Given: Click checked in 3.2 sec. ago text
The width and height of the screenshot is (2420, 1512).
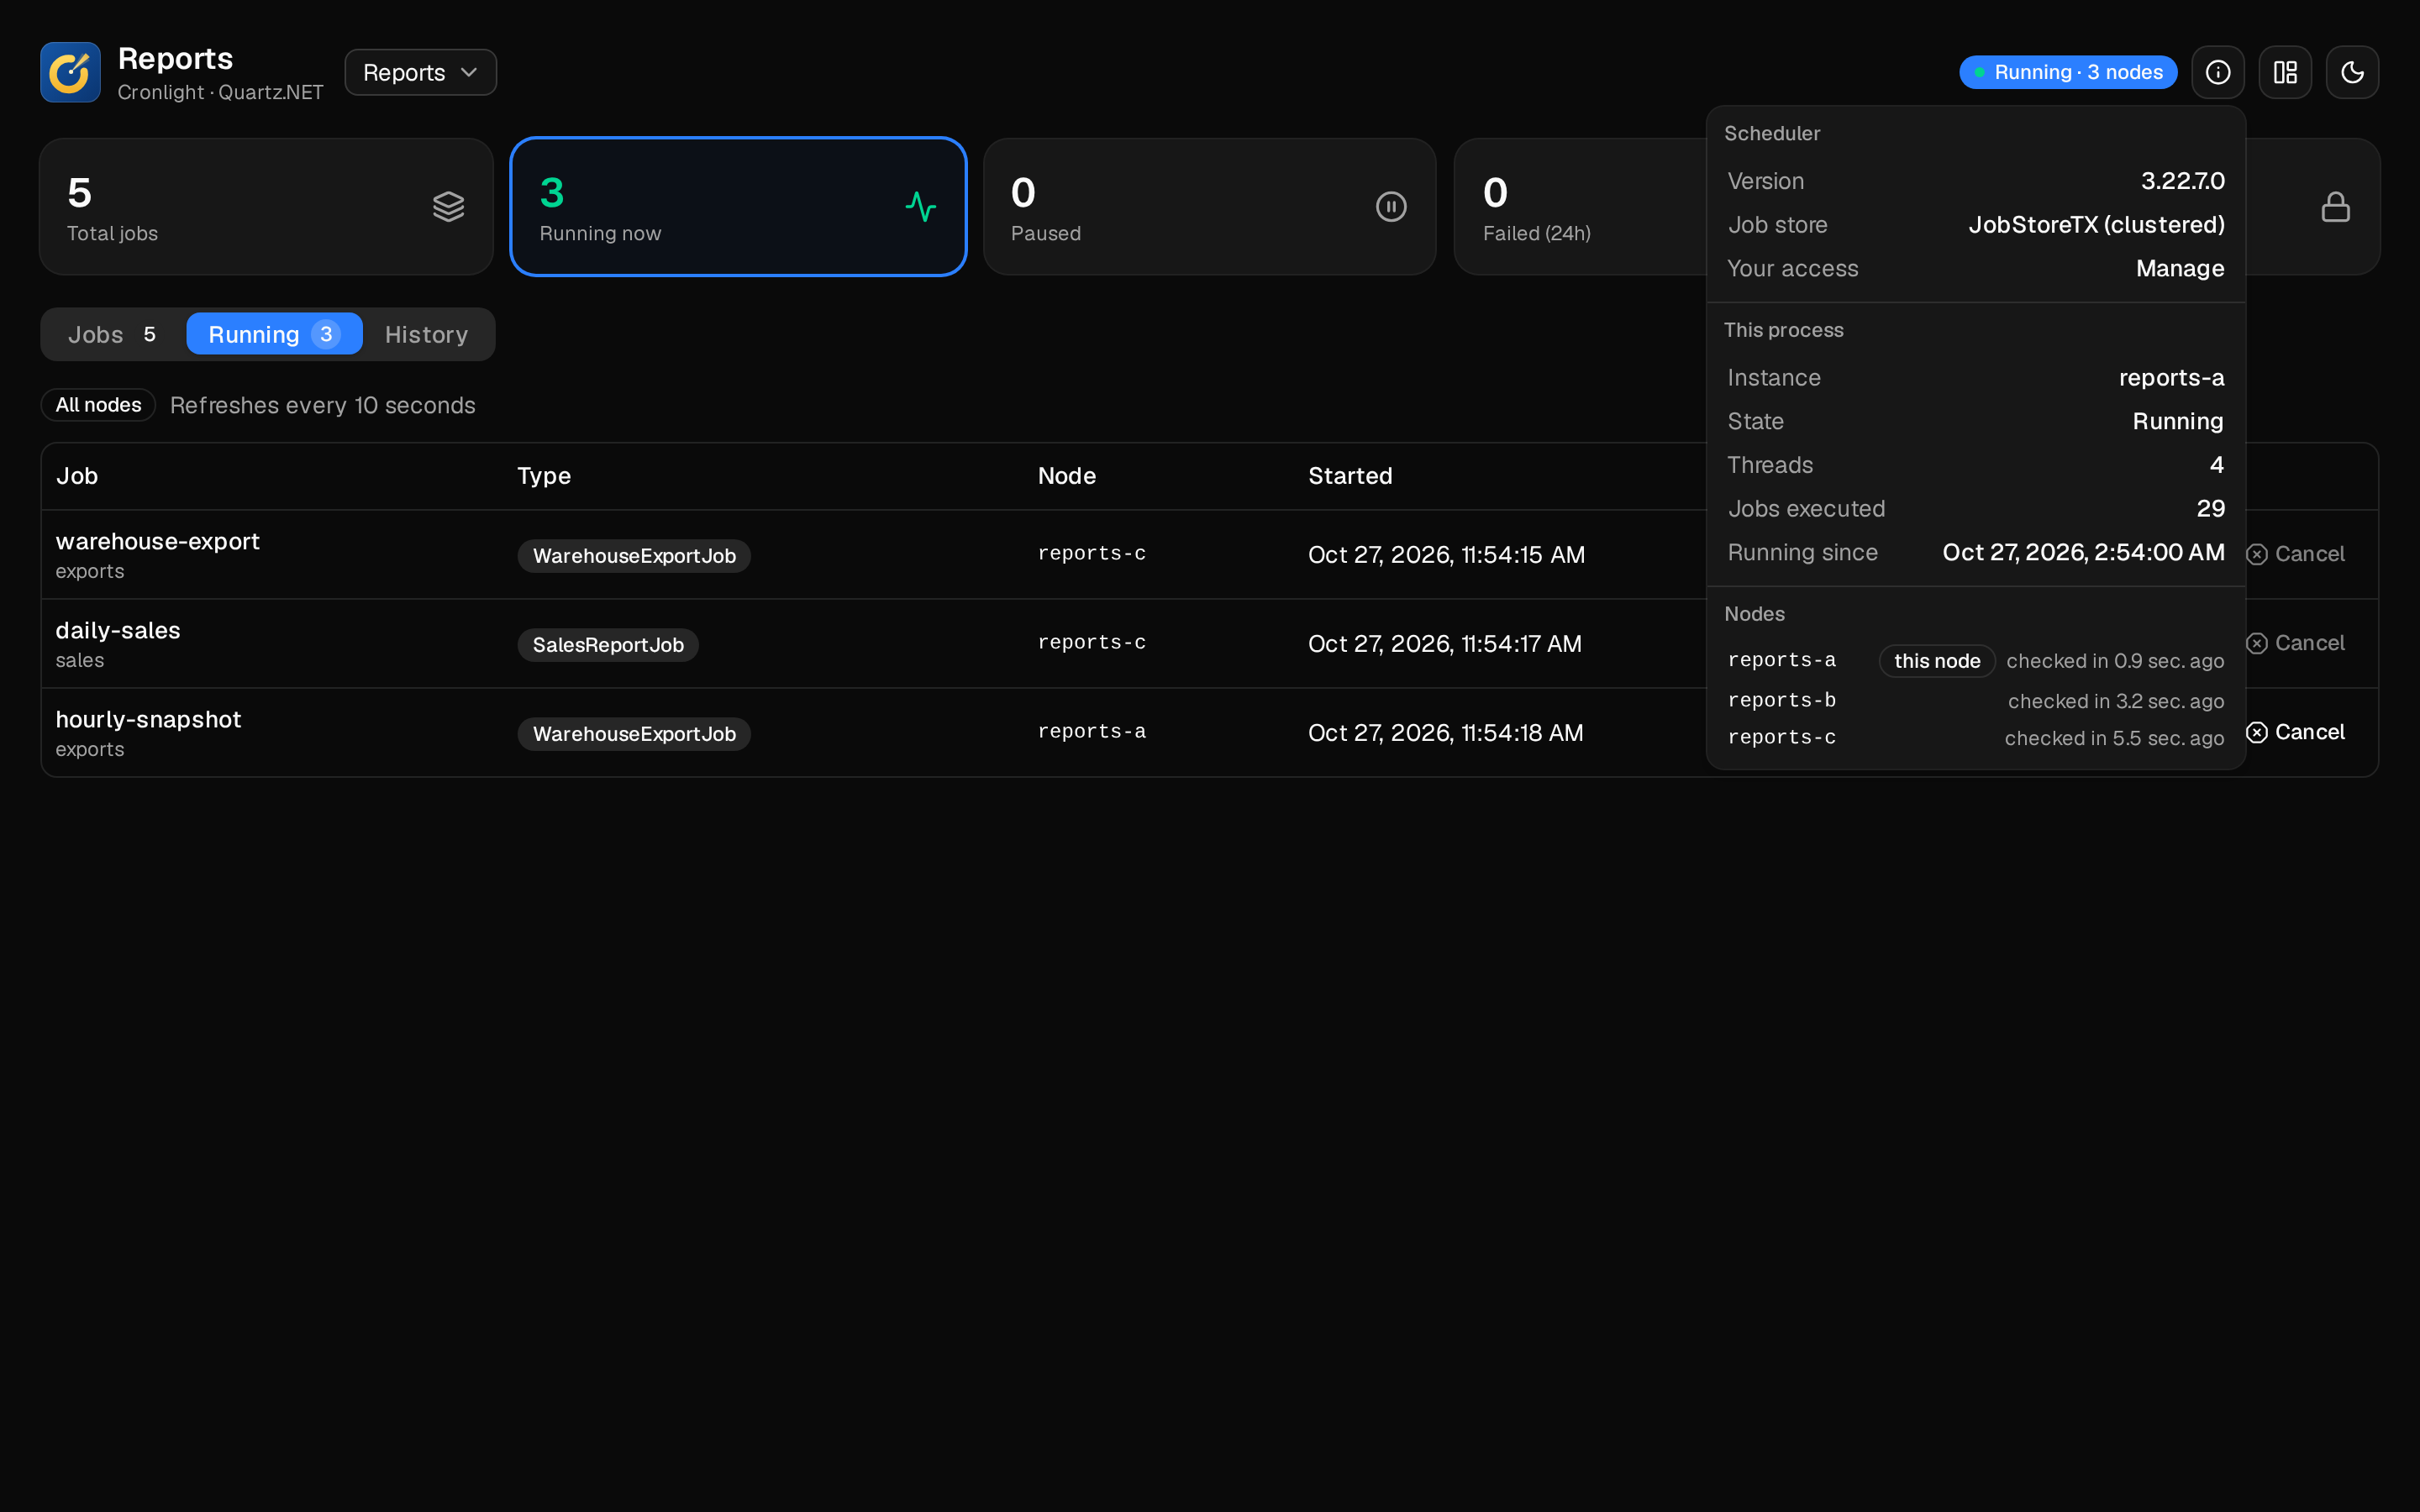Looking at the screenshot, I should coord(2116,702).
